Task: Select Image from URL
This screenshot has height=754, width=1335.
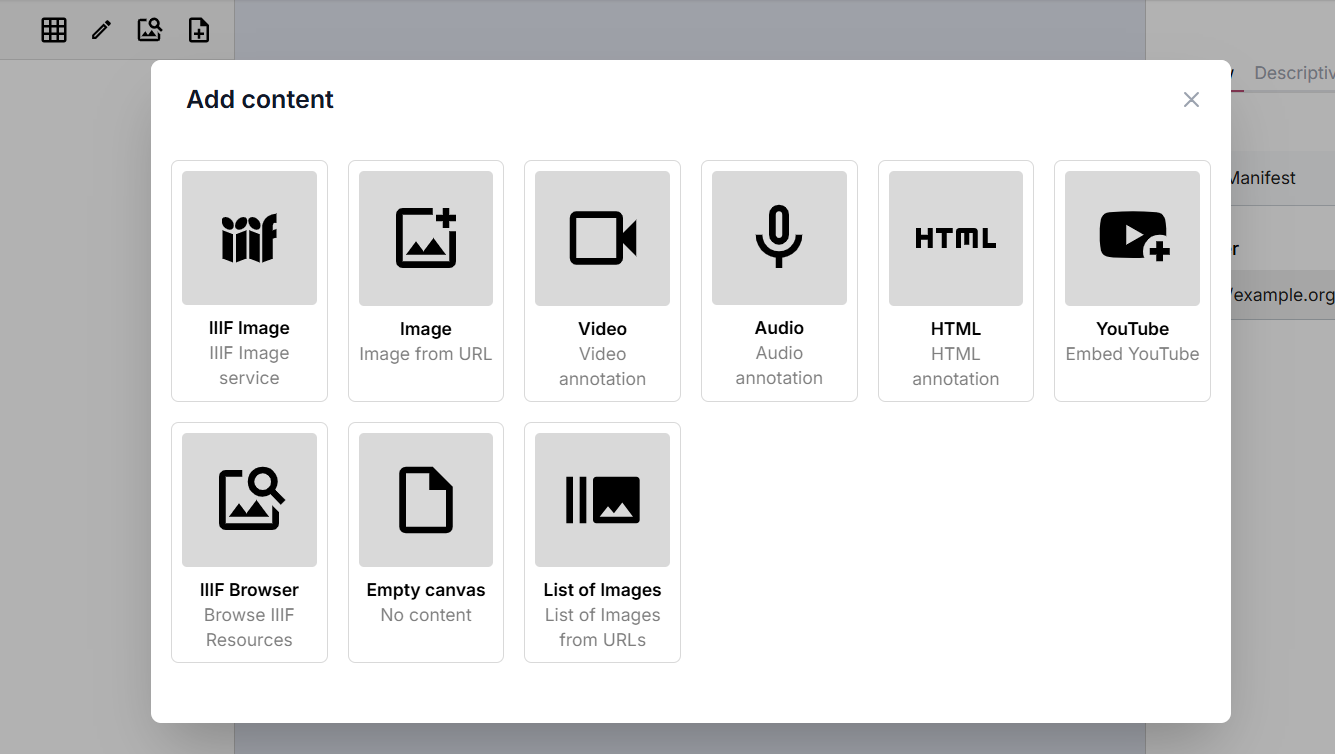Action: (x=425, y=280)
